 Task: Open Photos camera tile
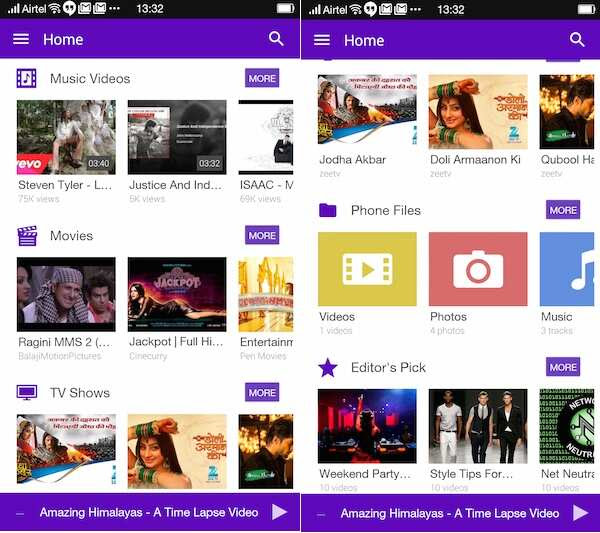pyautogui.click(x=478, y=269)
